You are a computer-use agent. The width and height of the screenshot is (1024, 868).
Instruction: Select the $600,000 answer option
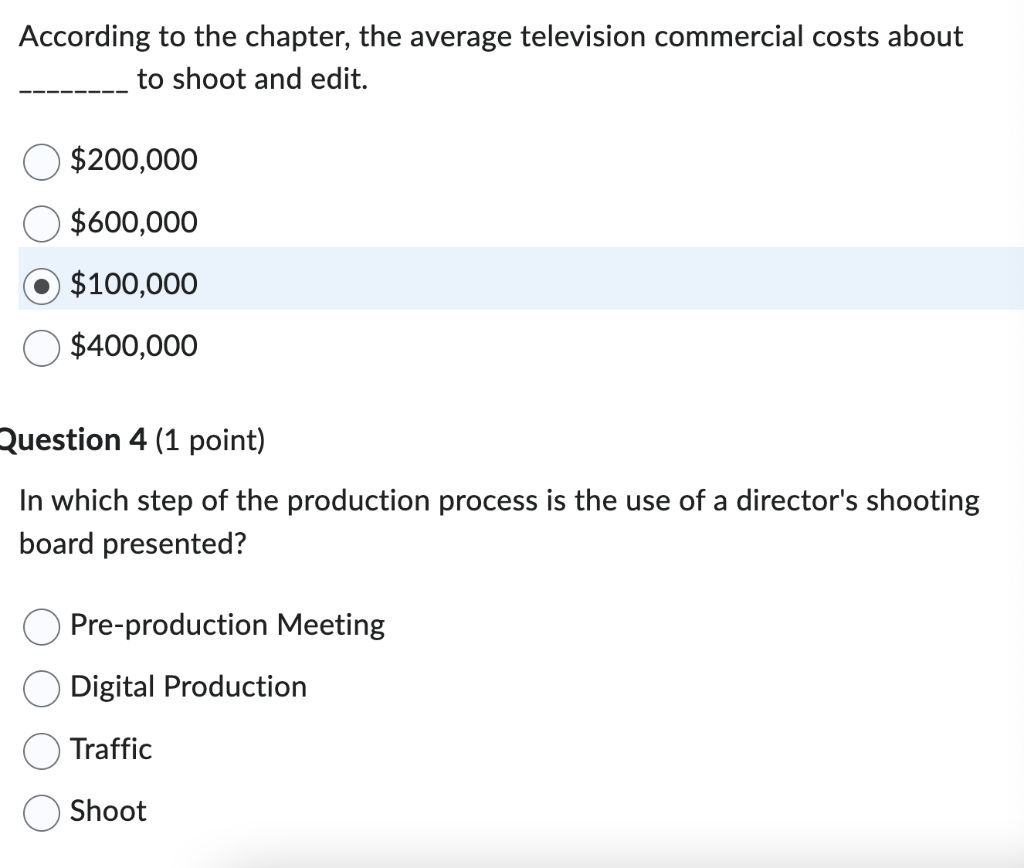click(x=41, y=222)
